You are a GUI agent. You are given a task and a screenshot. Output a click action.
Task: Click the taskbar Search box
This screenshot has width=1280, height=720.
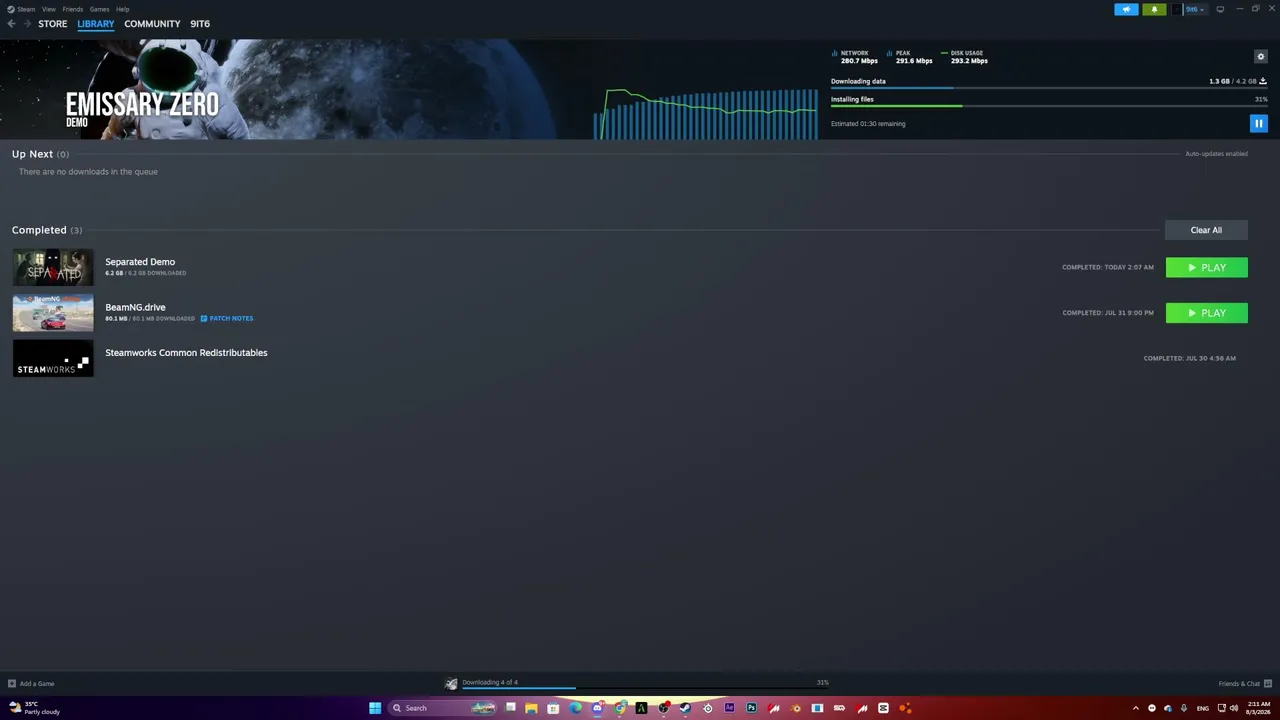pyautogui.click(x=444, y=708)
